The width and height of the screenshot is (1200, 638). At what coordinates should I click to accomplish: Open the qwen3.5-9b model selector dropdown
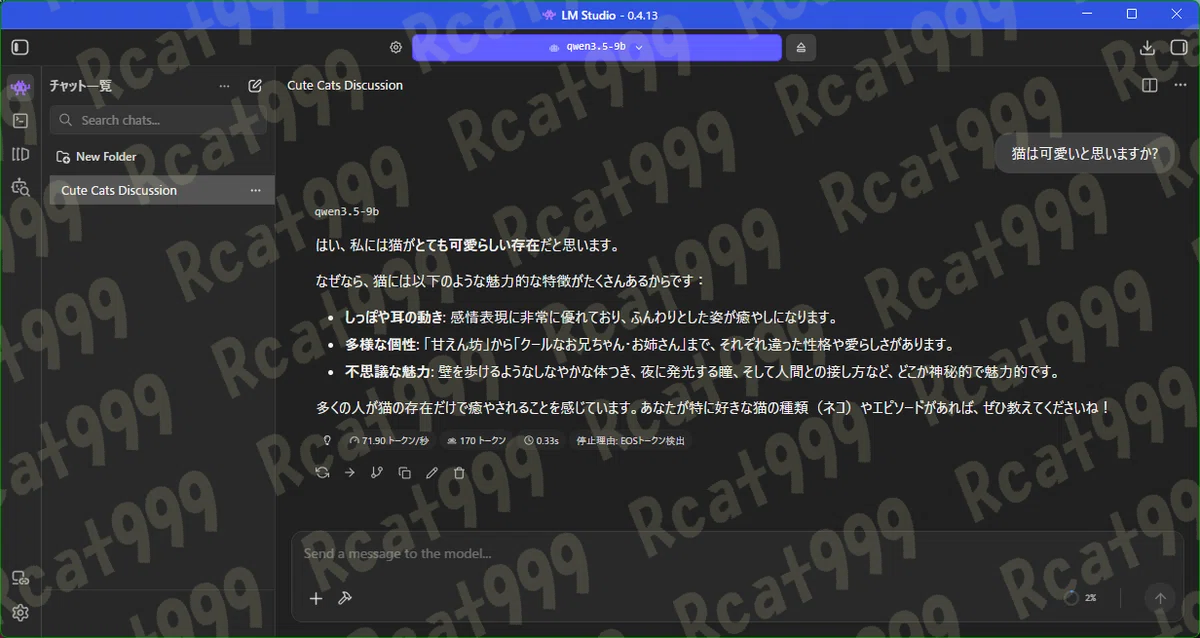[597, 47]
